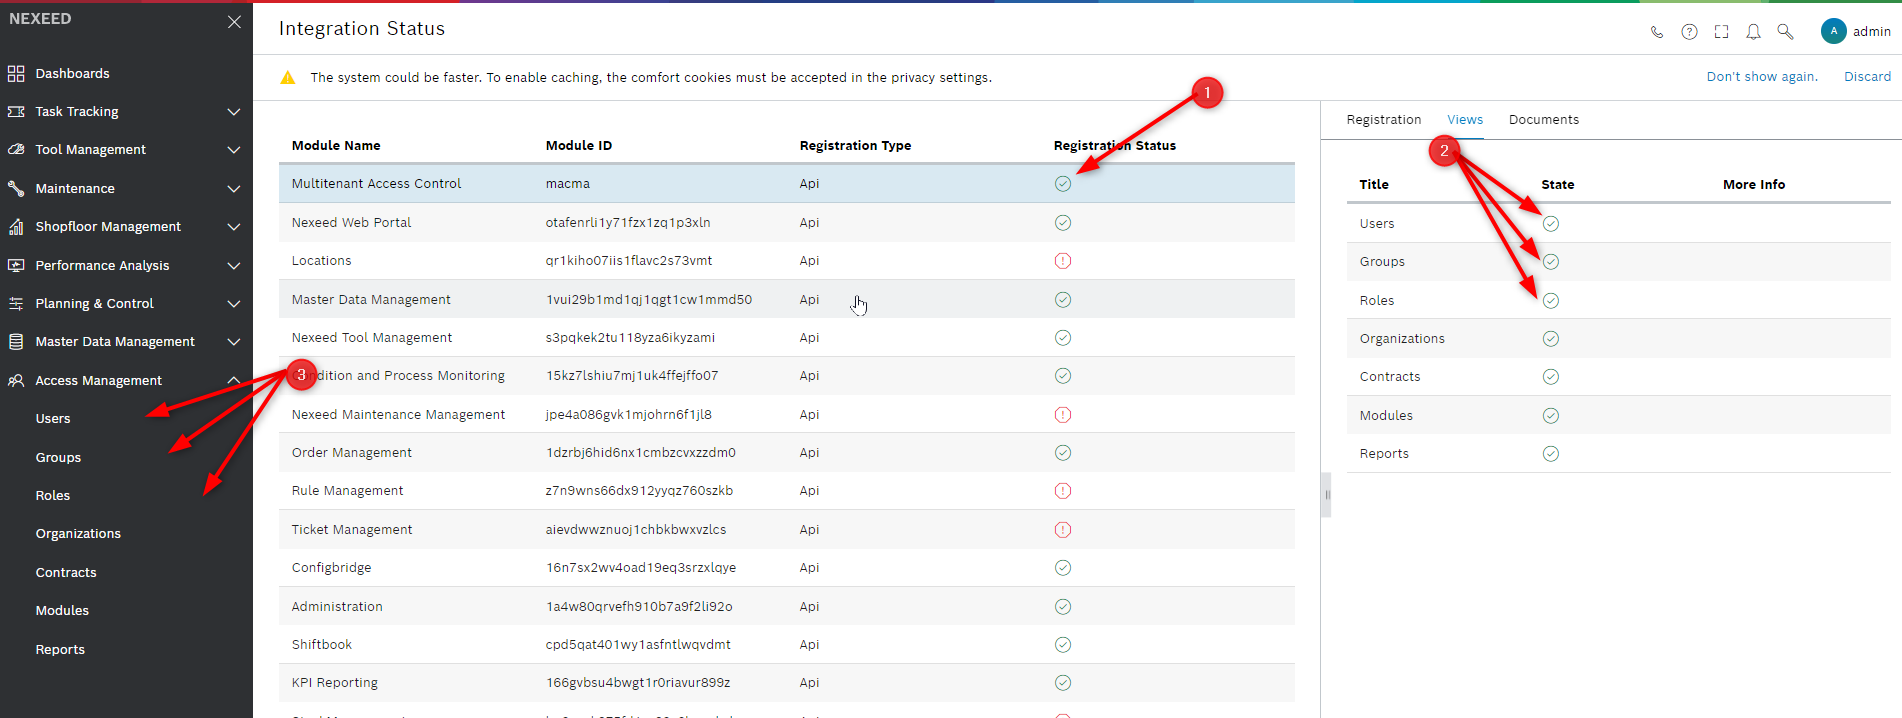
Task: Select the Order Management row
Action: coord(786,453)
